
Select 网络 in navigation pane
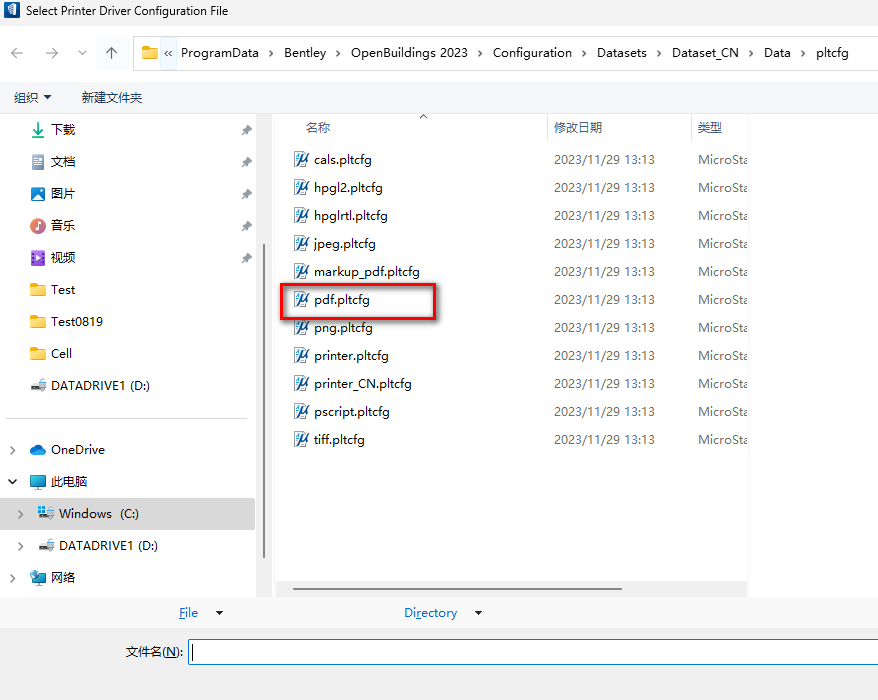click(x=63, y=577)
